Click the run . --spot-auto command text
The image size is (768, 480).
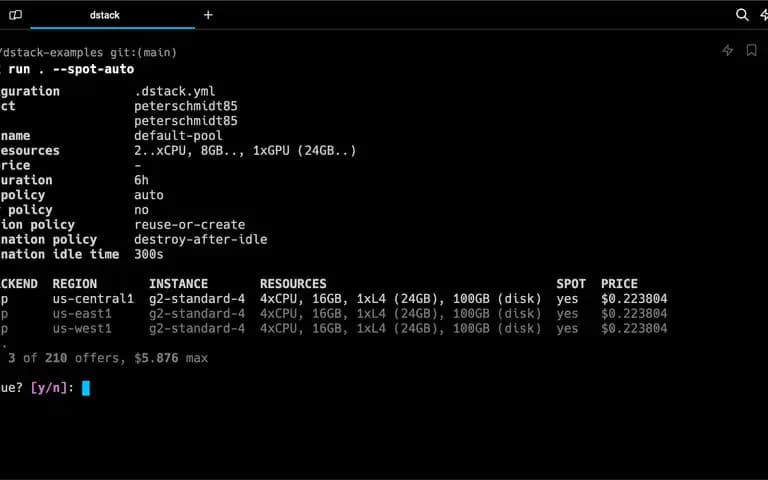click(71, 69)
